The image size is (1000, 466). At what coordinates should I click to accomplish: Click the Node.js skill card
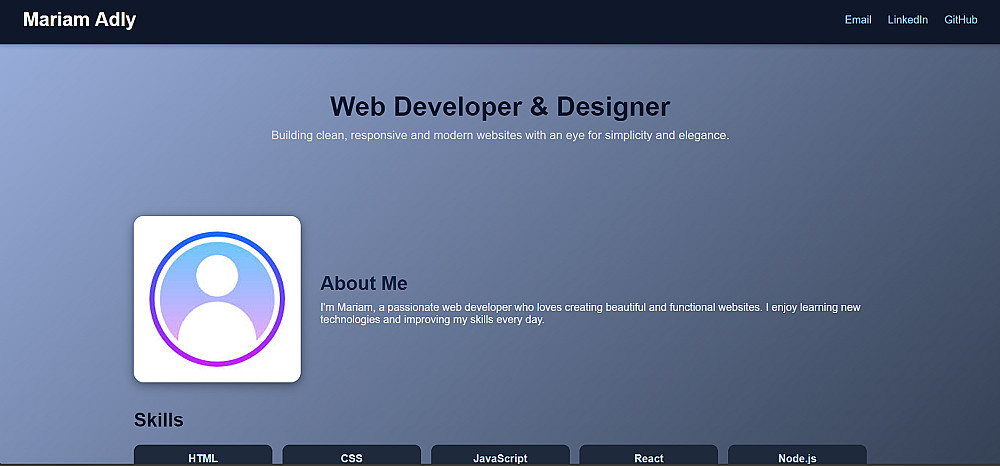tap(797, 455)
